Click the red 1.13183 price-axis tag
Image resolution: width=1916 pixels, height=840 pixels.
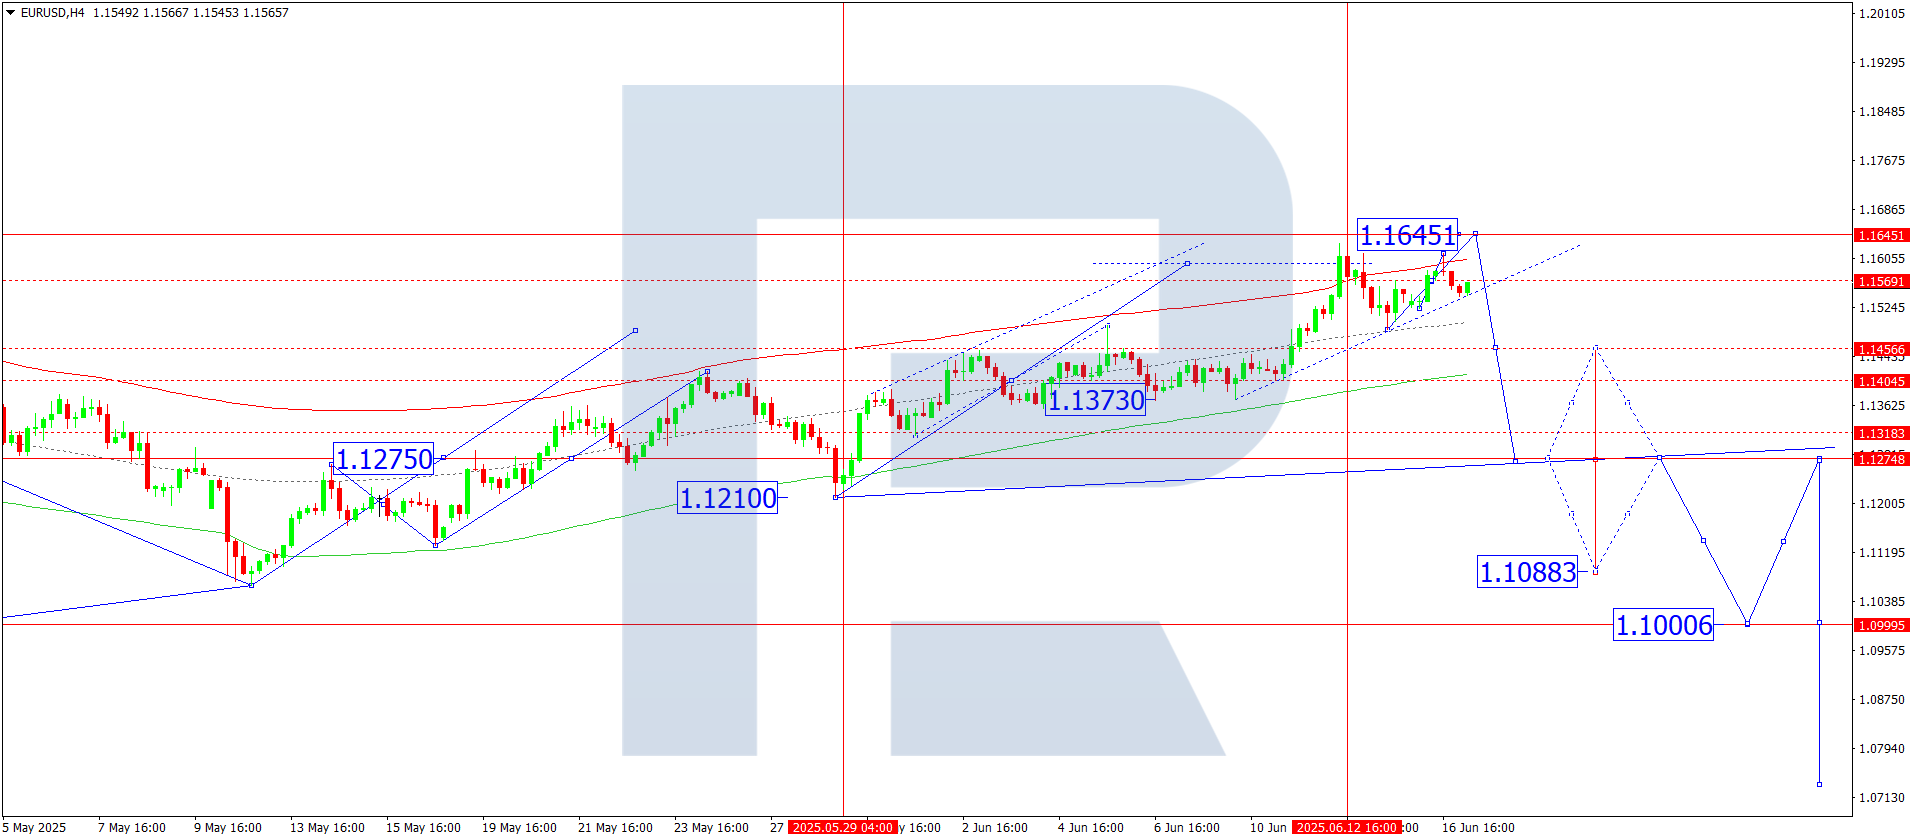(x=1881, y=433)
